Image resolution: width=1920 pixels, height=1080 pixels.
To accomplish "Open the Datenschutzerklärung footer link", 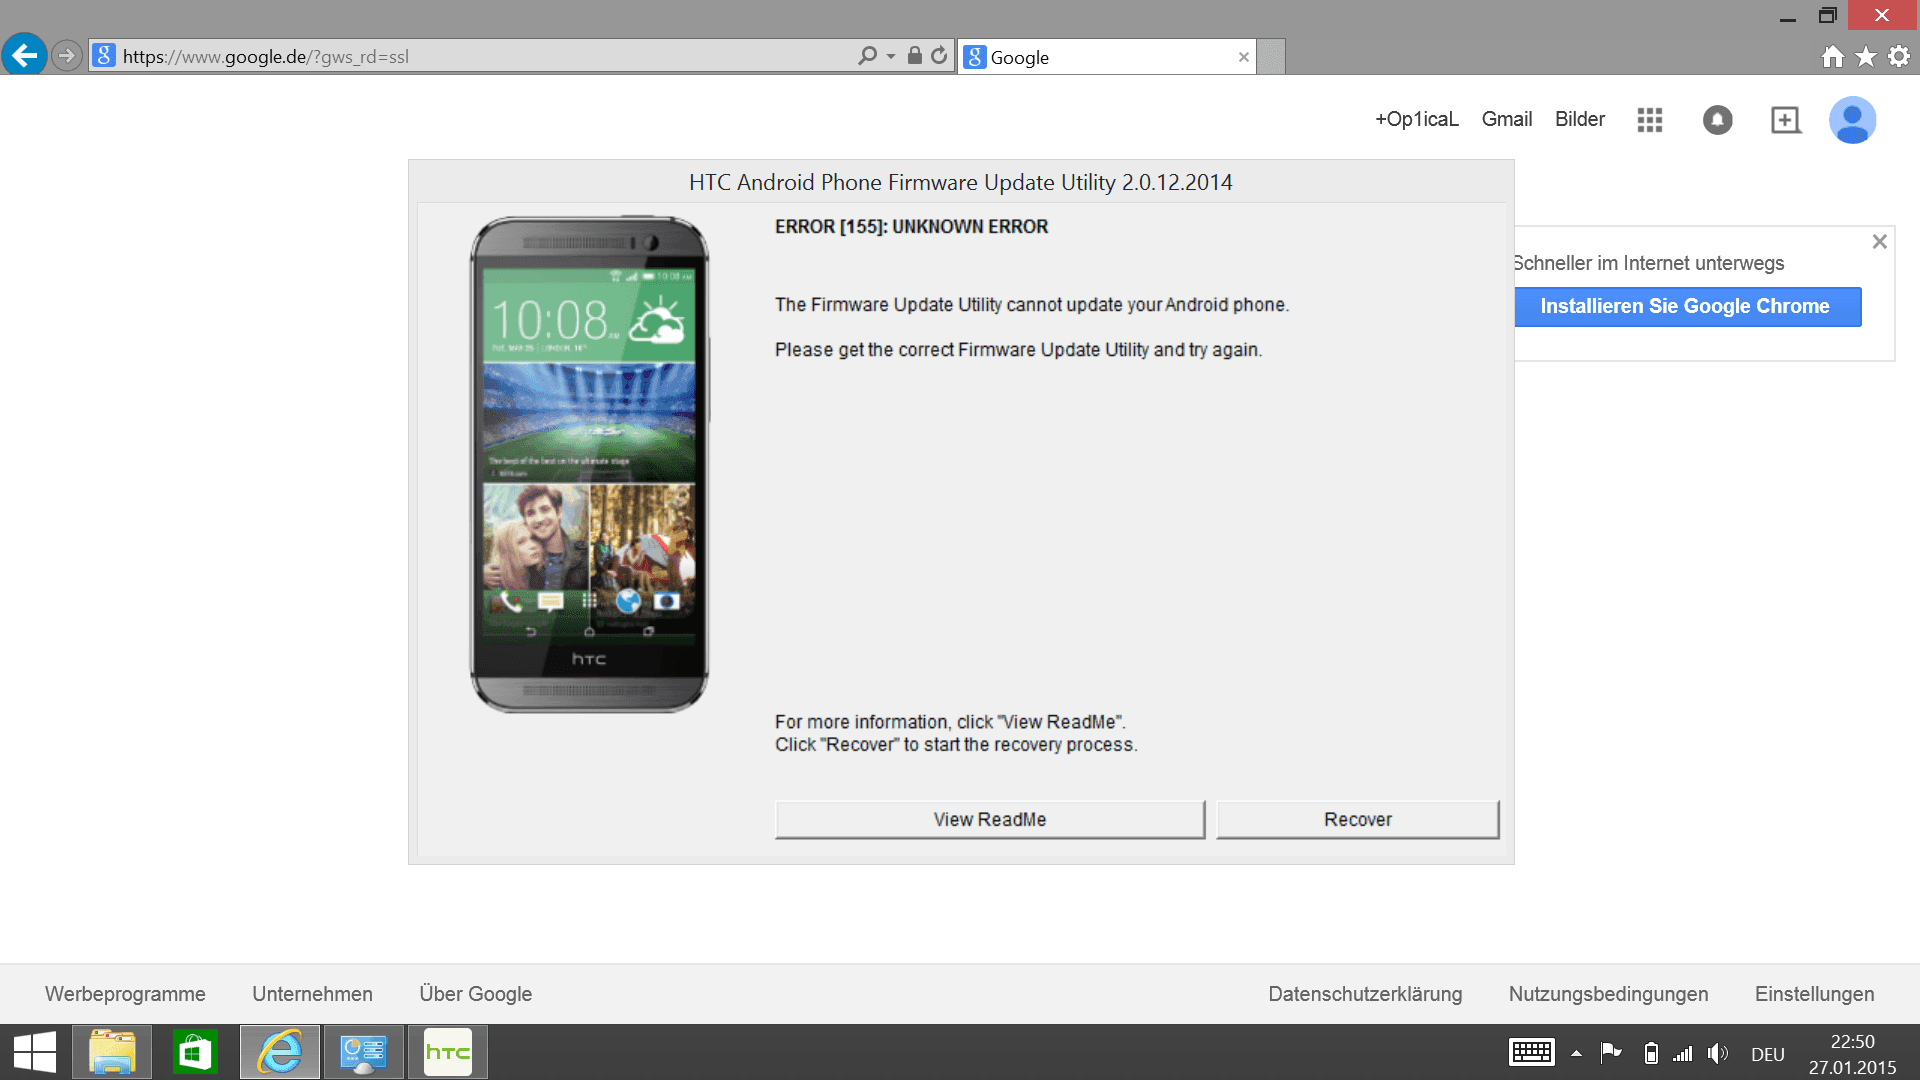I will click(1365, 994).
